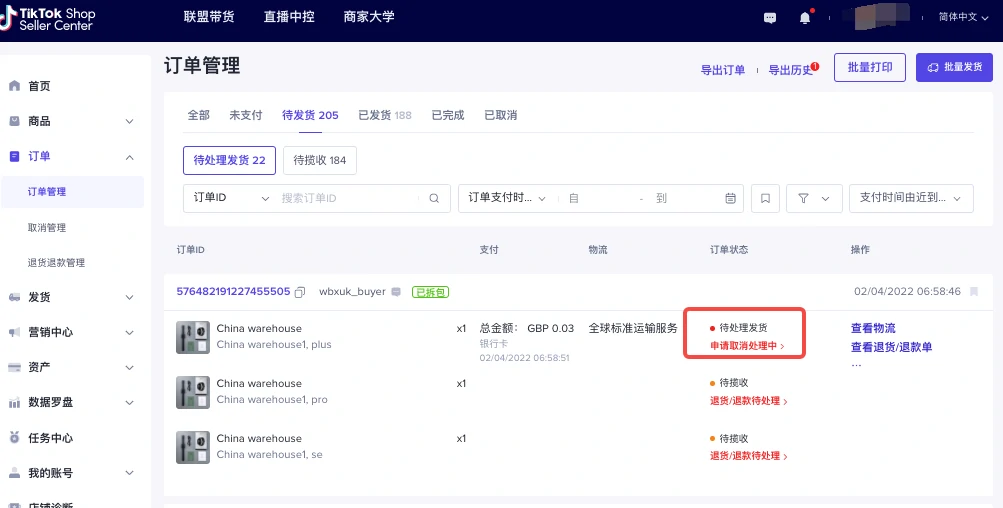Image resolution: width=1003 pixels, height=508 pixels.
Task: Open the 支付时间由近到 sort dropdown
Action: coord(910,198)
